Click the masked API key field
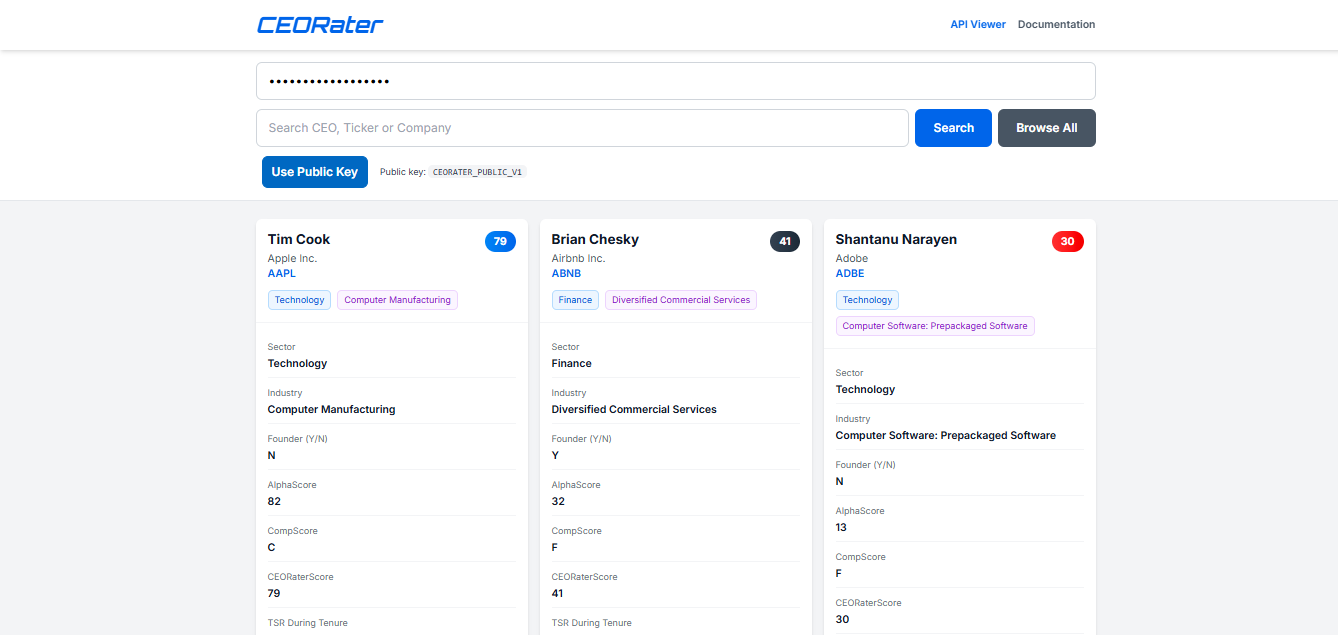Viewport: 1338px width, 635px height. [676, 81]
